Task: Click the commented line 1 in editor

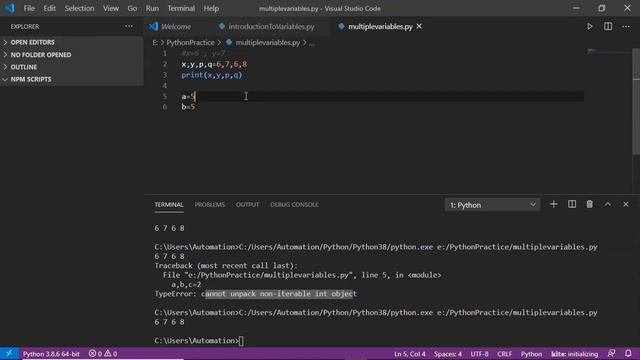Action: coord(203,53)
